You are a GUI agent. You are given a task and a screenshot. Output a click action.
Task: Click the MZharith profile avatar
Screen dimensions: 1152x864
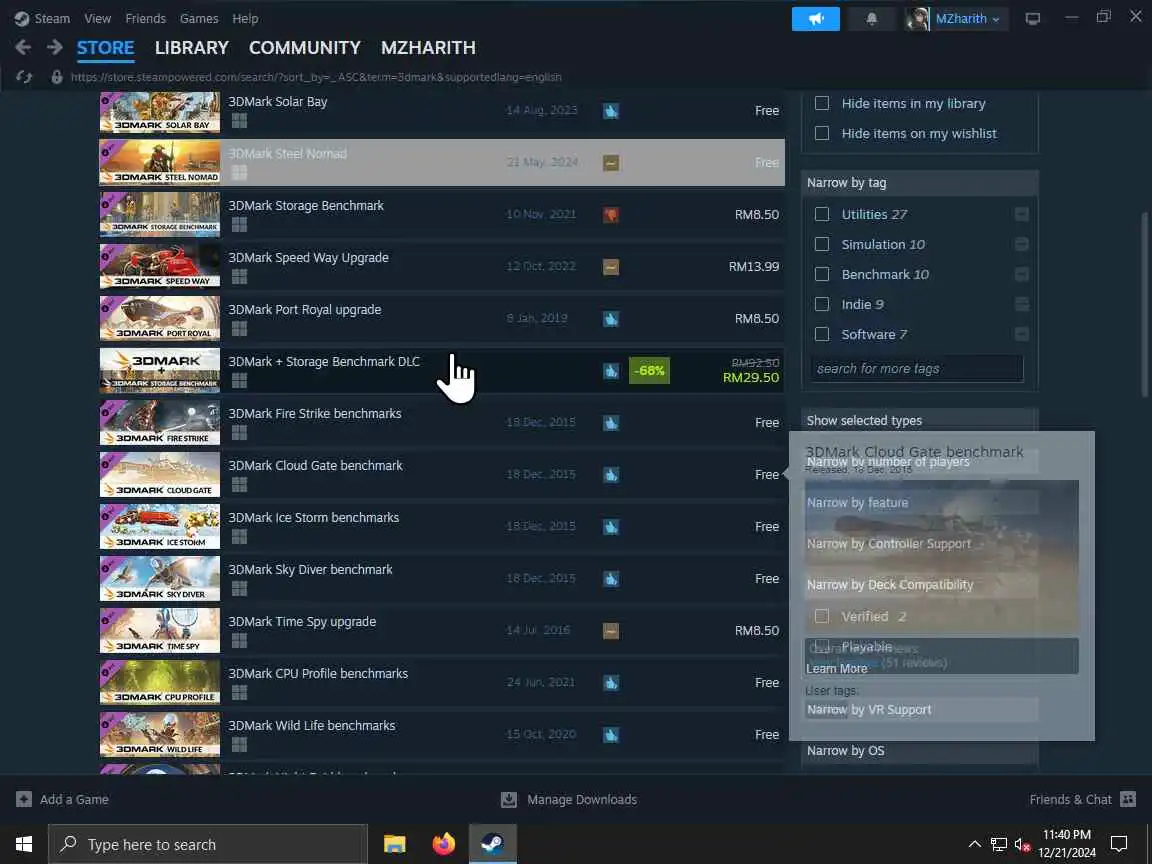pos(917,18)
